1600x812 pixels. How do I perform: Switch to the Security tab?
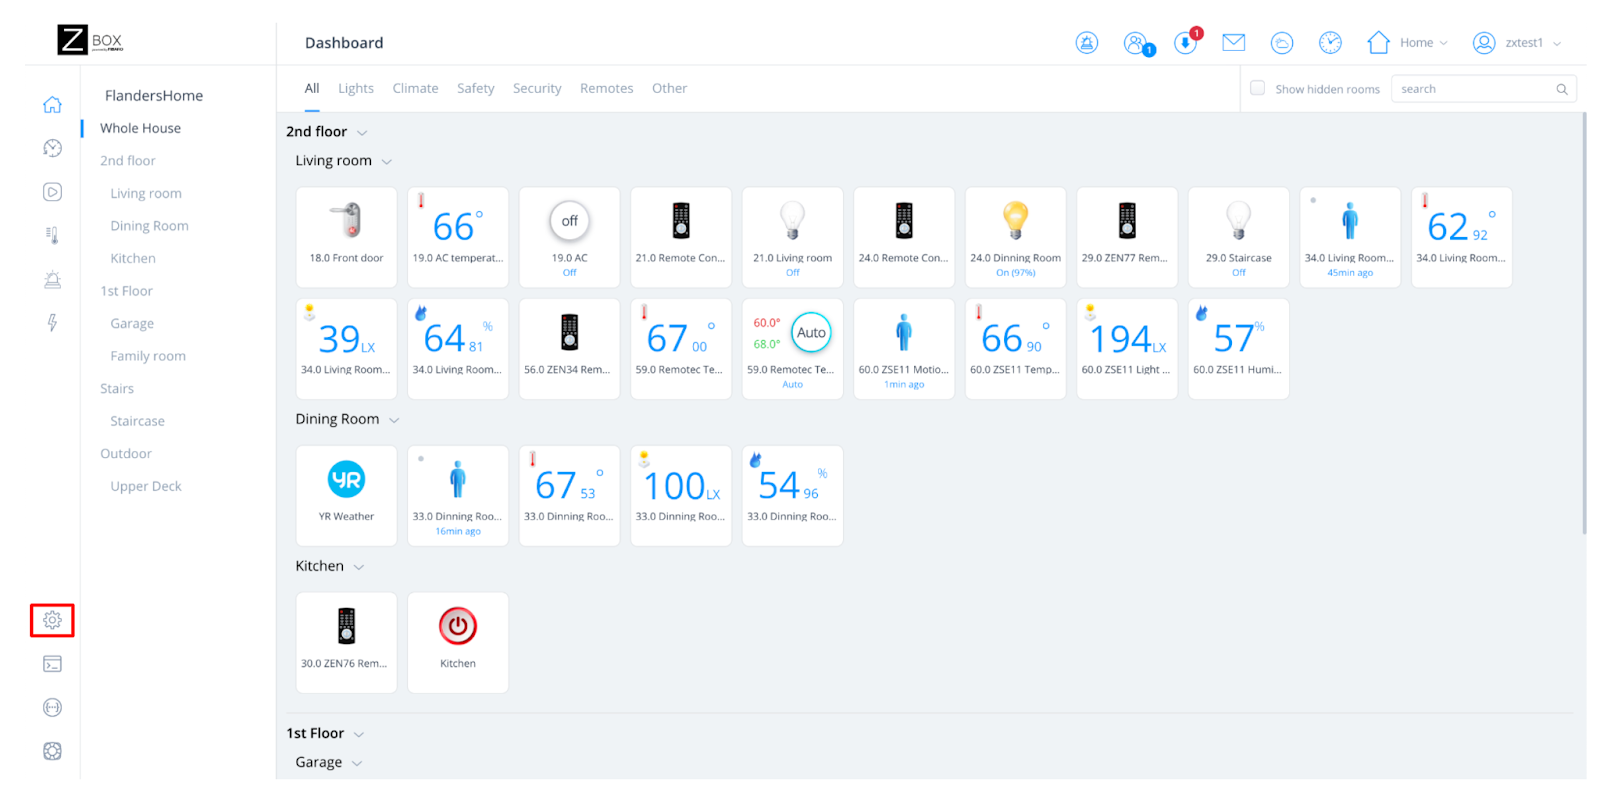[537, 88]
